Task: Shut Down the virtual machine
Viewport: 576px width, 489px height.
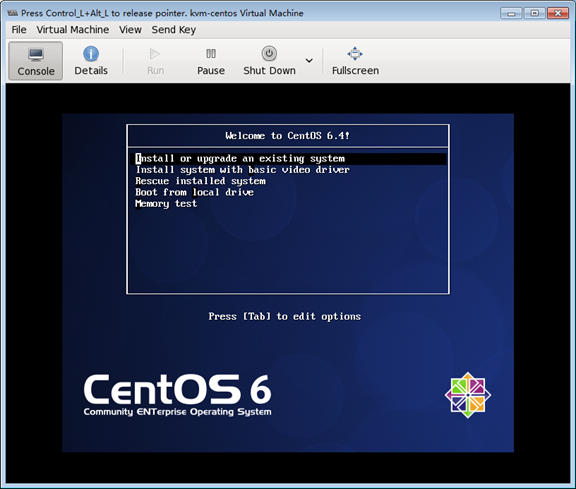Action: tap(269, 61)
